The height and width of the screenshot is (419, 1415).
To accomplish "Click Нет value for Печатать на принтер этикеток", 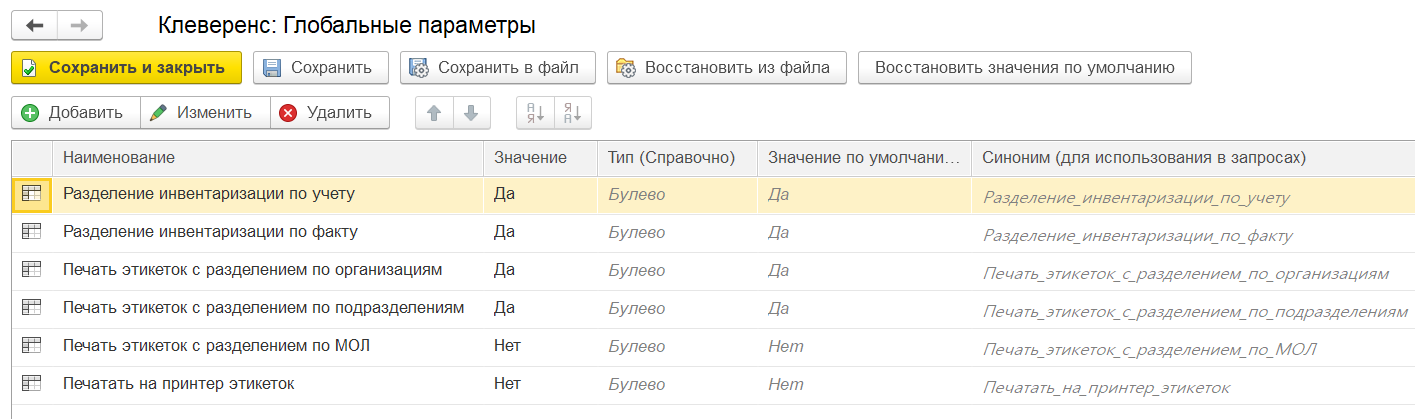I will 507,384.
